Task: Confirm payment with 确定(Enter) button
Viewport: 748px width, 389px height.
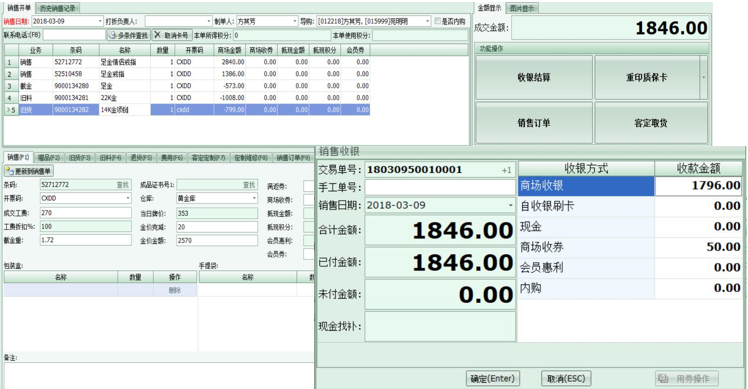Action: [492, 378]
